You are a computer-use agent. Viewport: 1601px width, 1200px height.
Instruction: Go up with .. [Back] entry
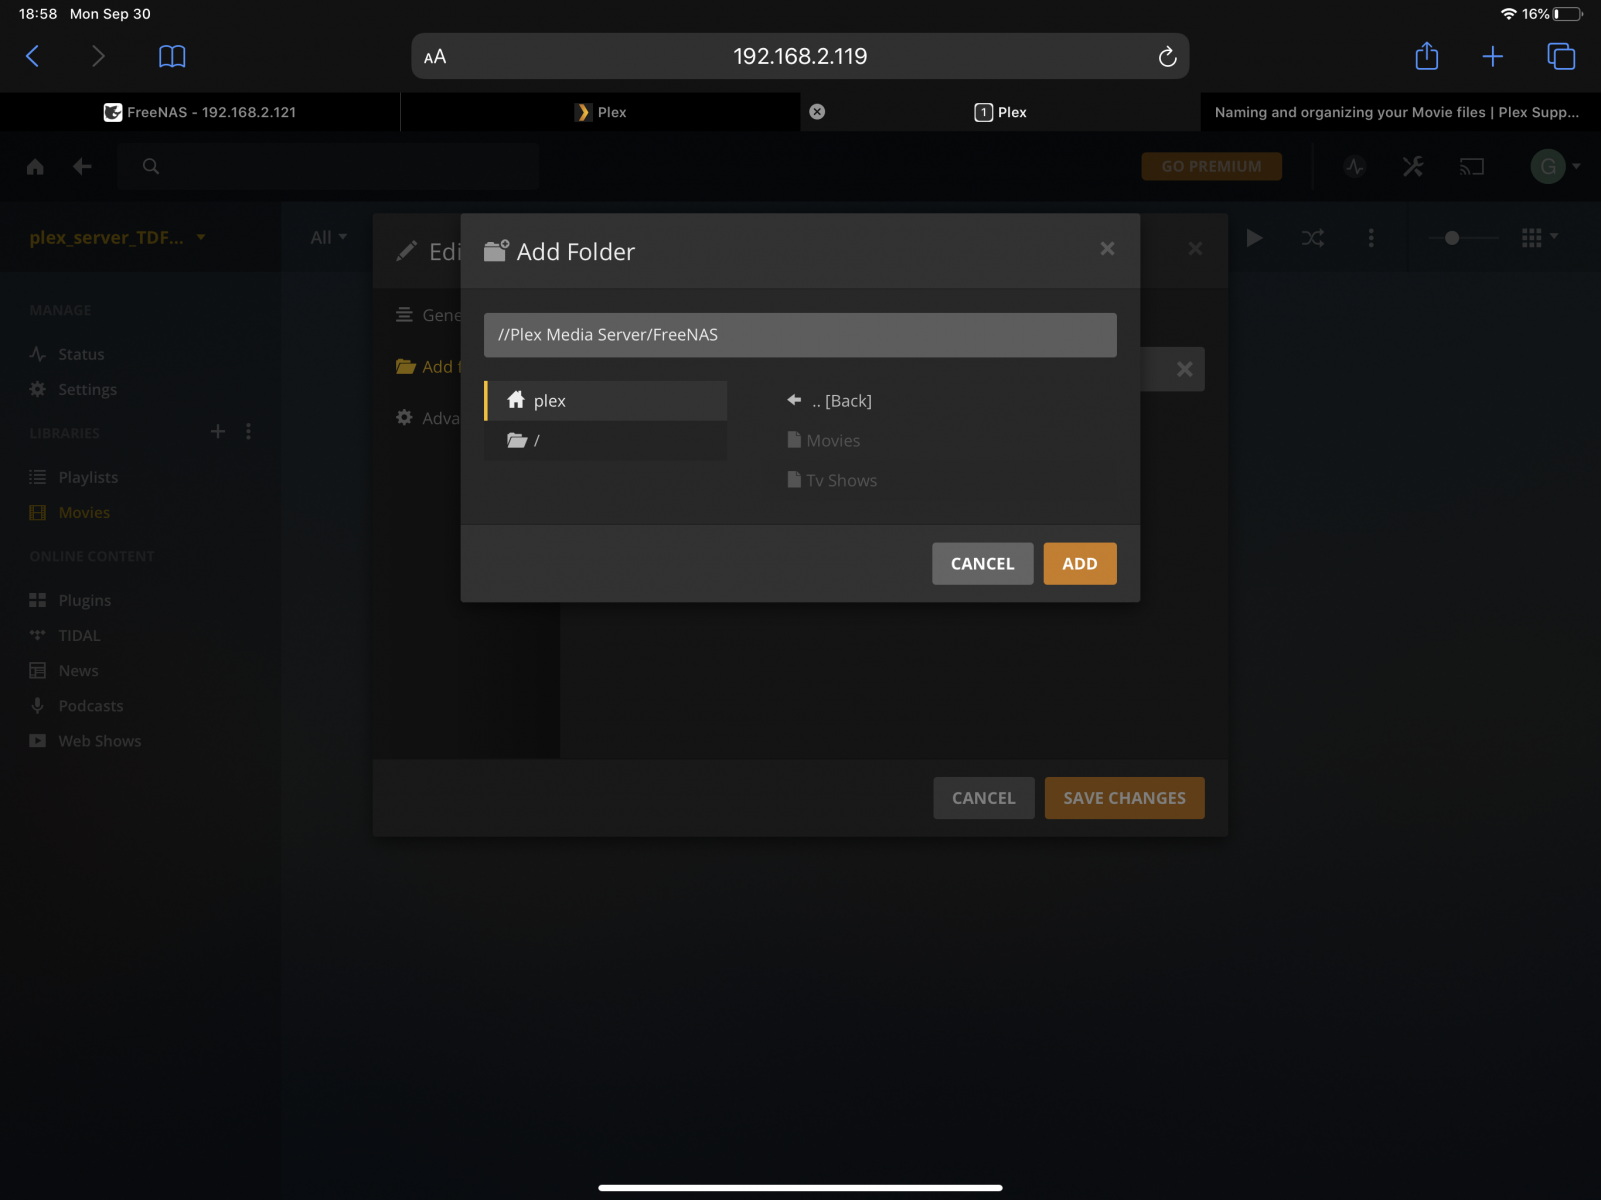[829, 400]
